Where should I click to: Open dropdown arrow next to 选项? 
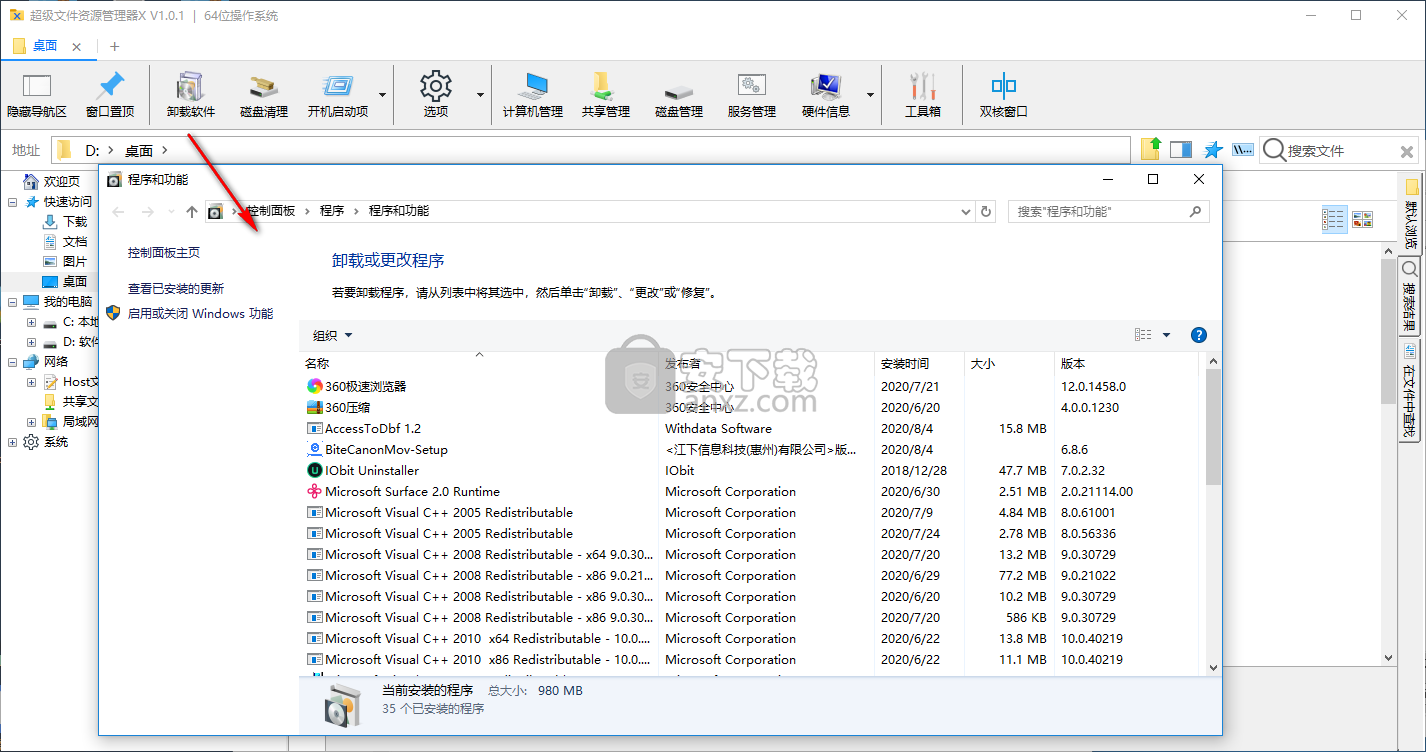pos(480,95)
